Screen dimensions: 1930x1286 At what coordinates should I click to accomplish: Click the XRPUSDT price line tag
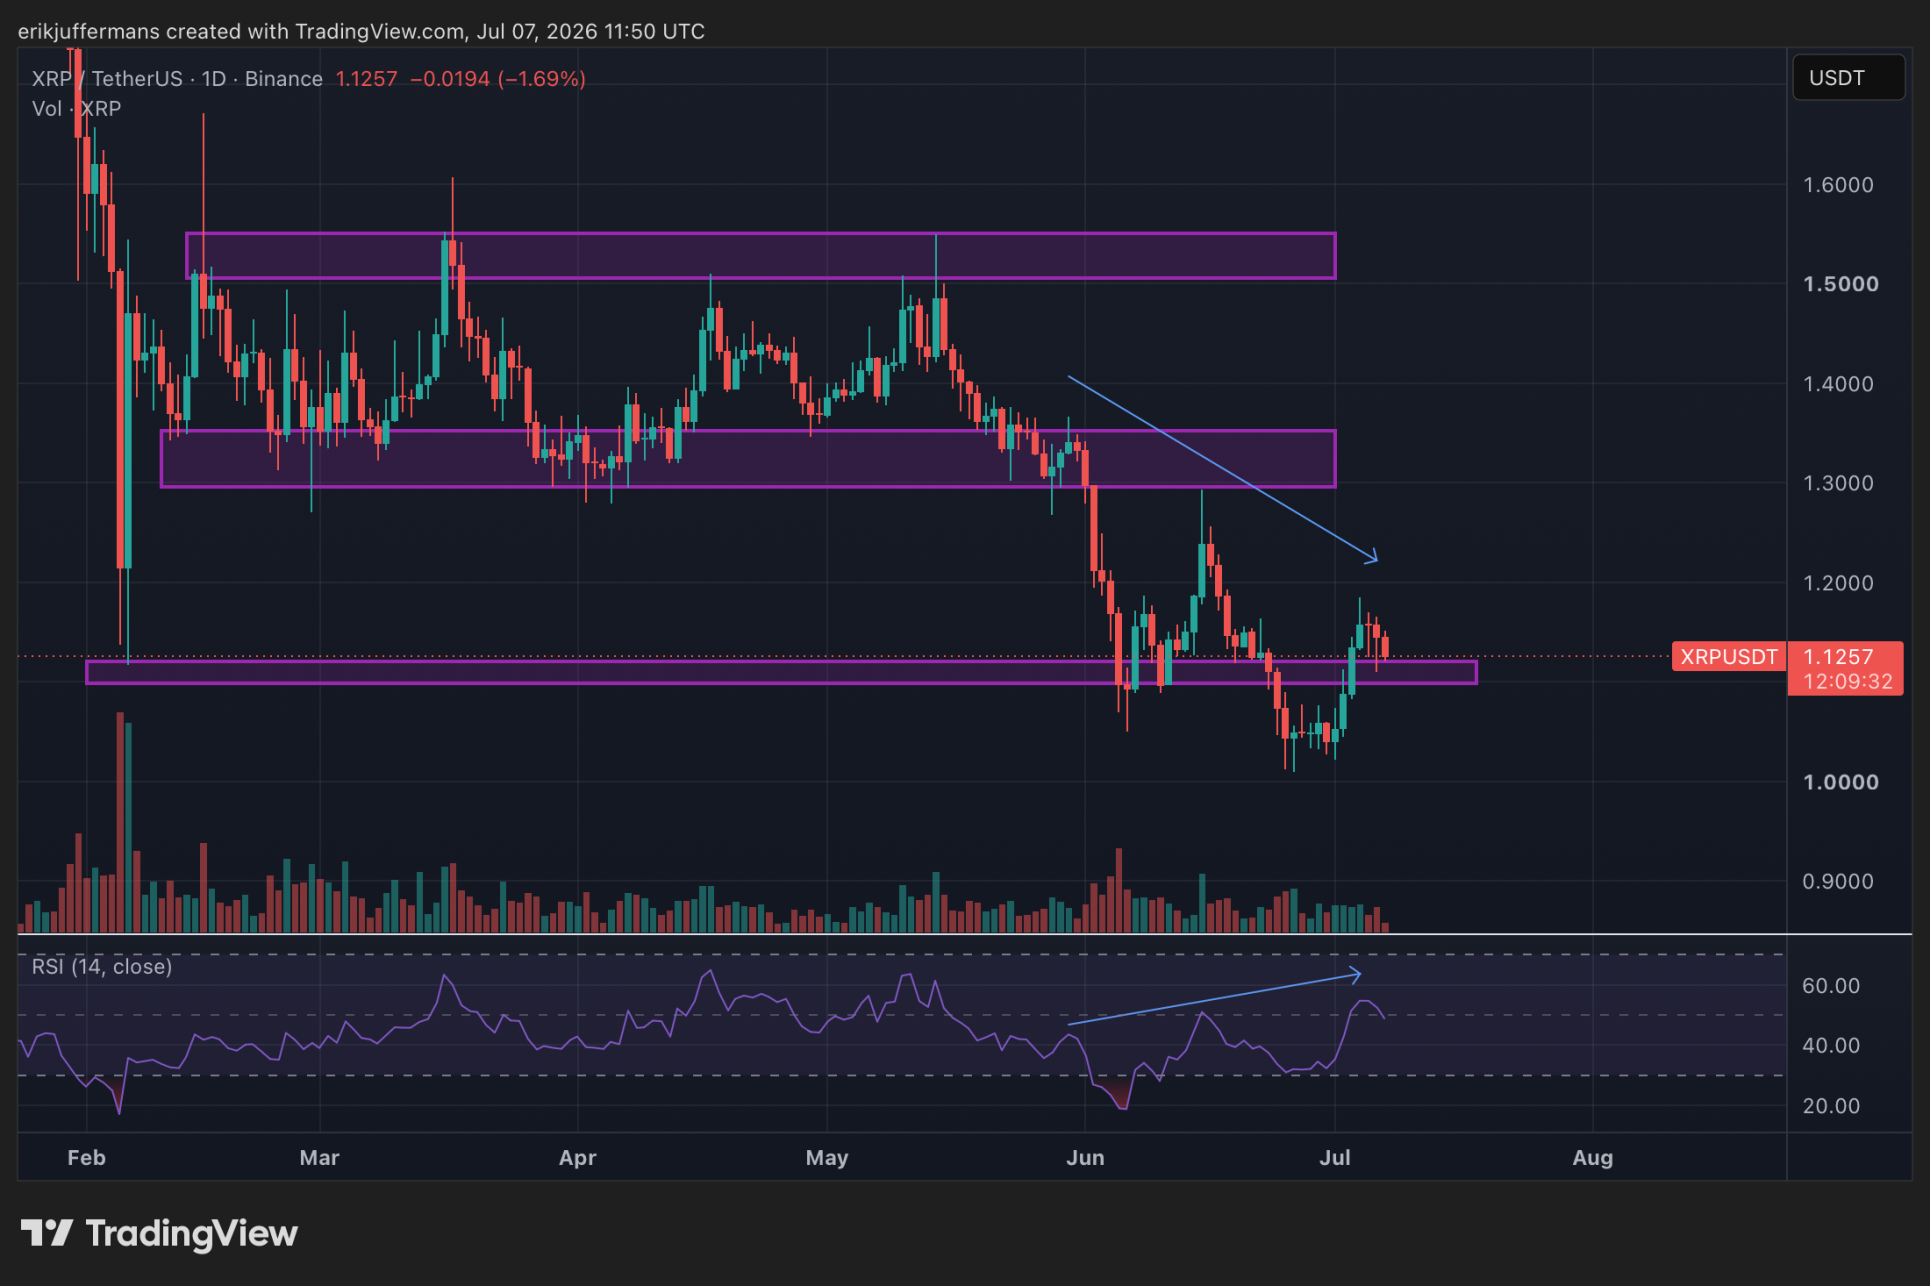click(x=1729, y=657)
